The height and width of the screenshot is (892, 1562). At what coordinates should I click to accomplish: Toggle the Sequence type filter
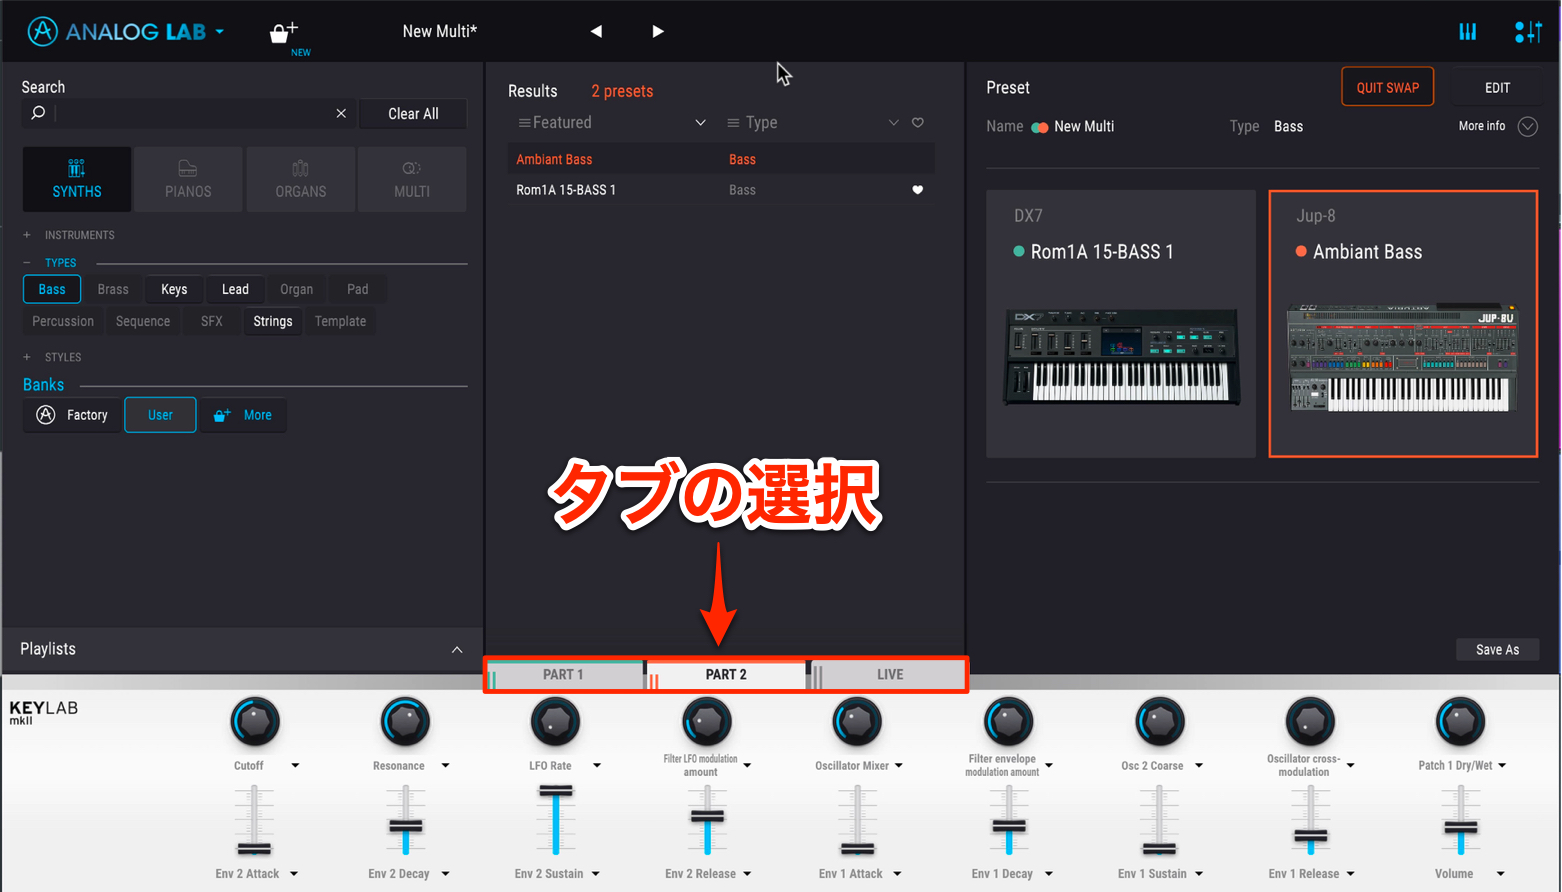pos(143,321)
